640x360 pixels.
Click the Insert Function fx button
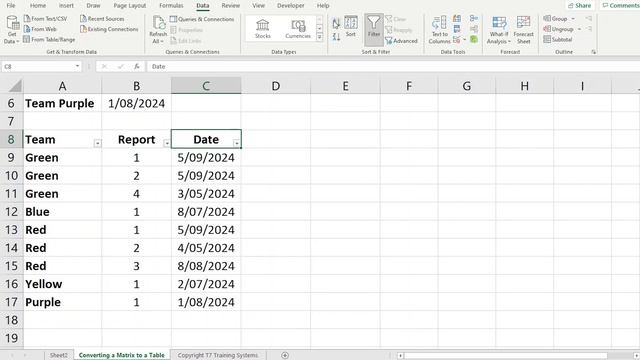tap(137, 66)
